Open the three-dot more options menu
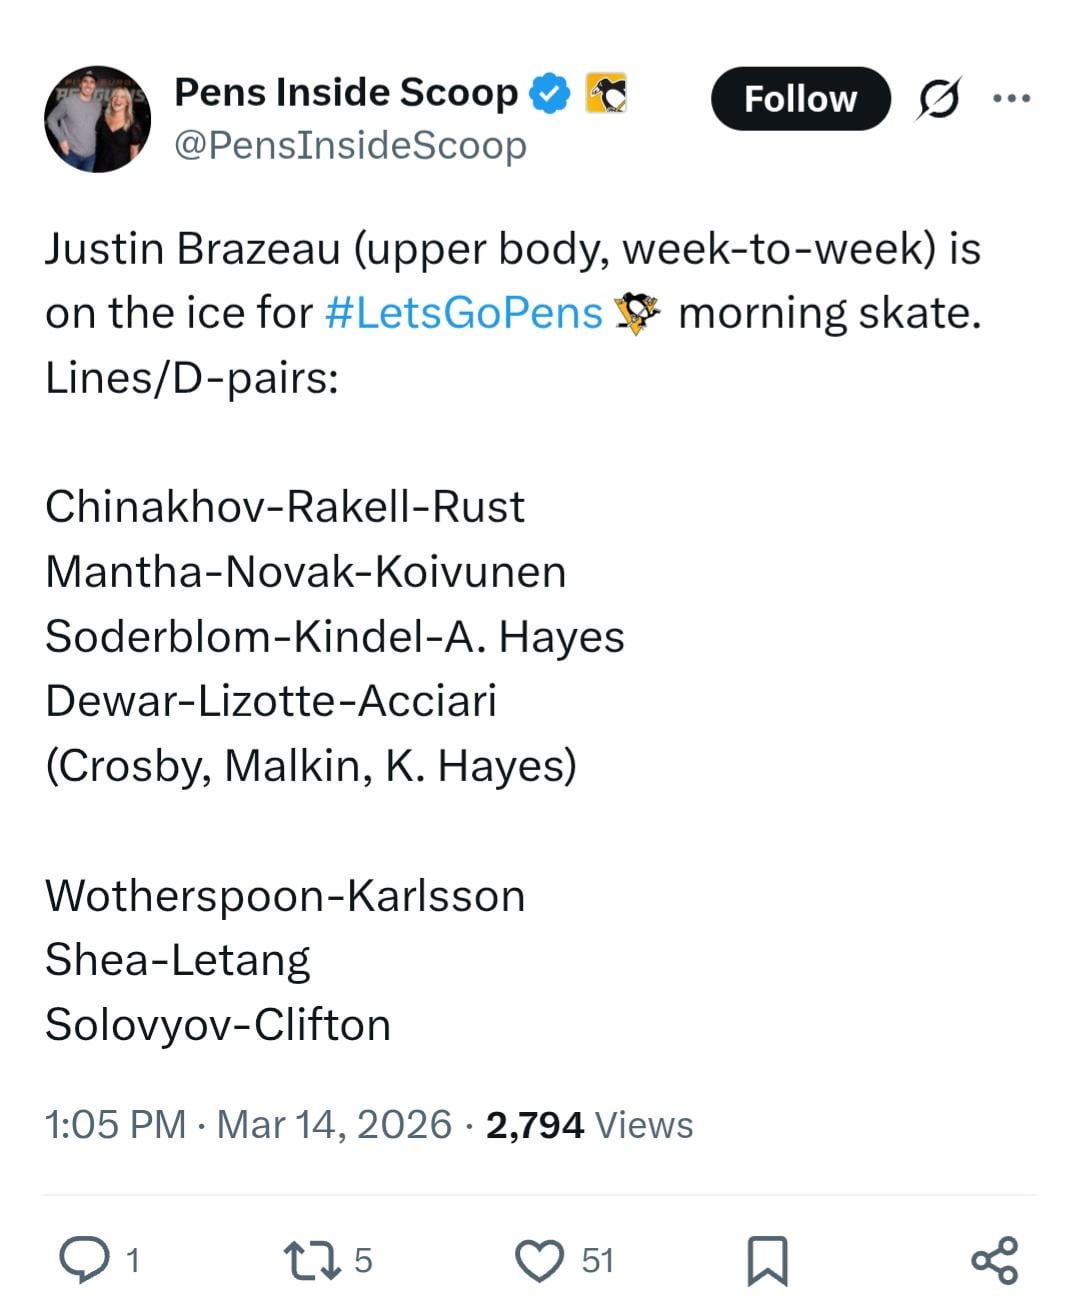This screenshot has height=1303, width=1066. (1011, 98)
